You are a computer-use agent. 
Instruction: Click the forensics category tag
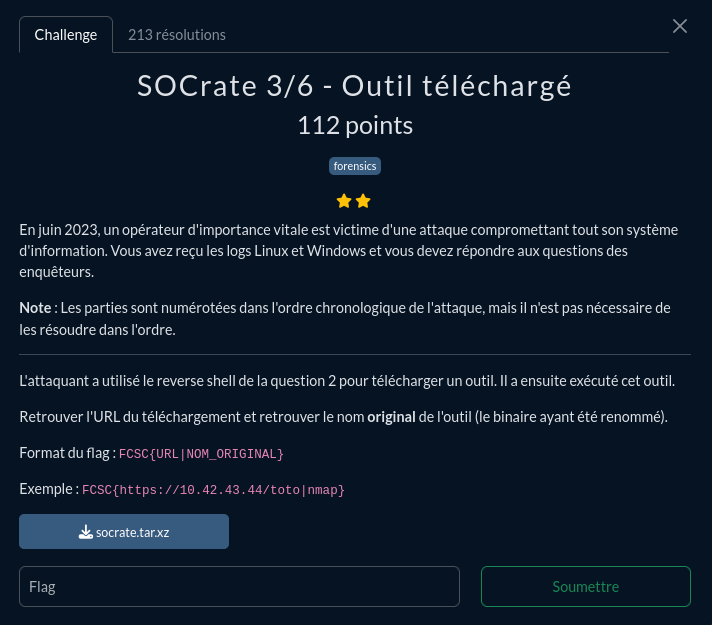pos(355,166)
